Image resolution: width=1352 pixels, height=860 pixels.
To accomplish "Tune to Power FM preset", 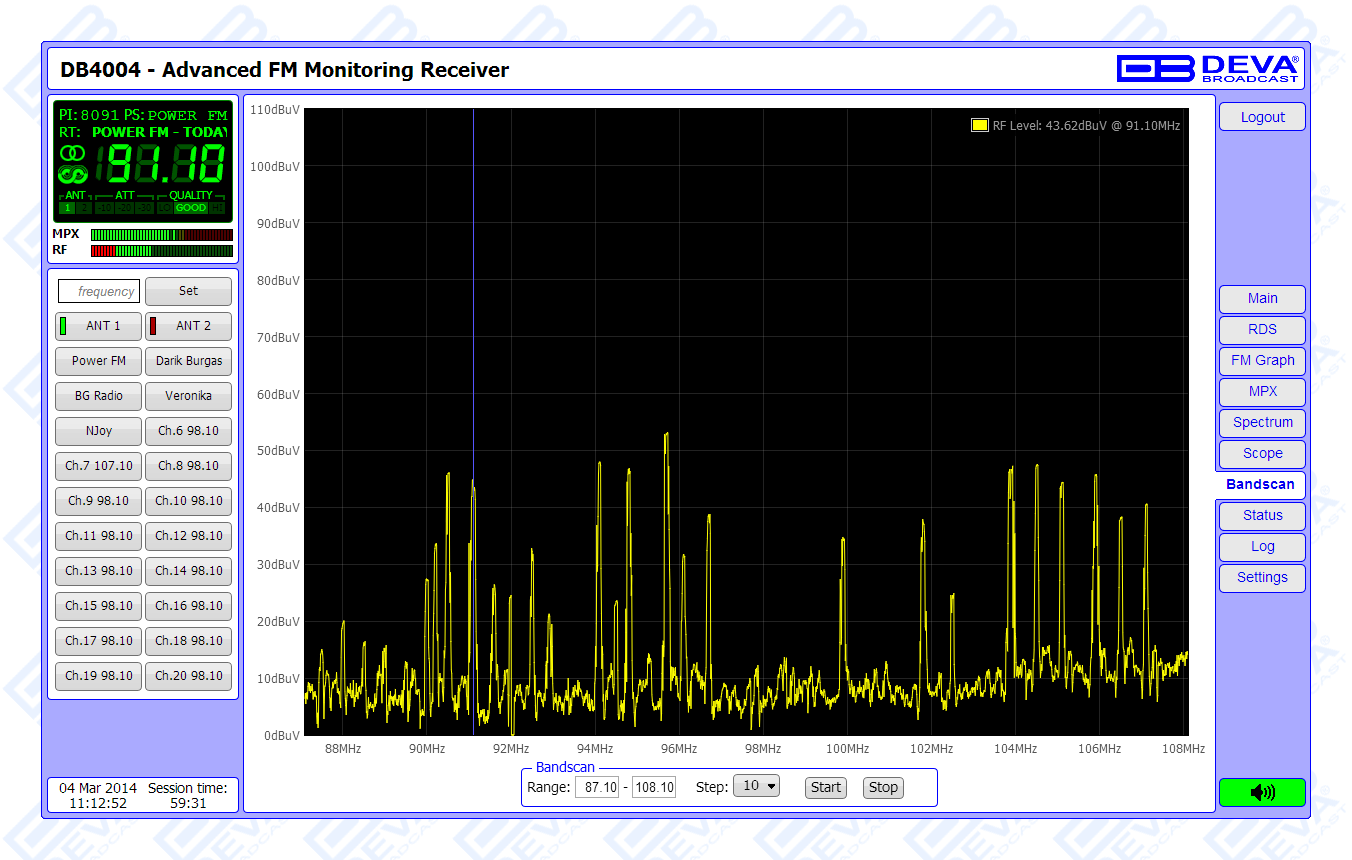I will pos(98,361).
